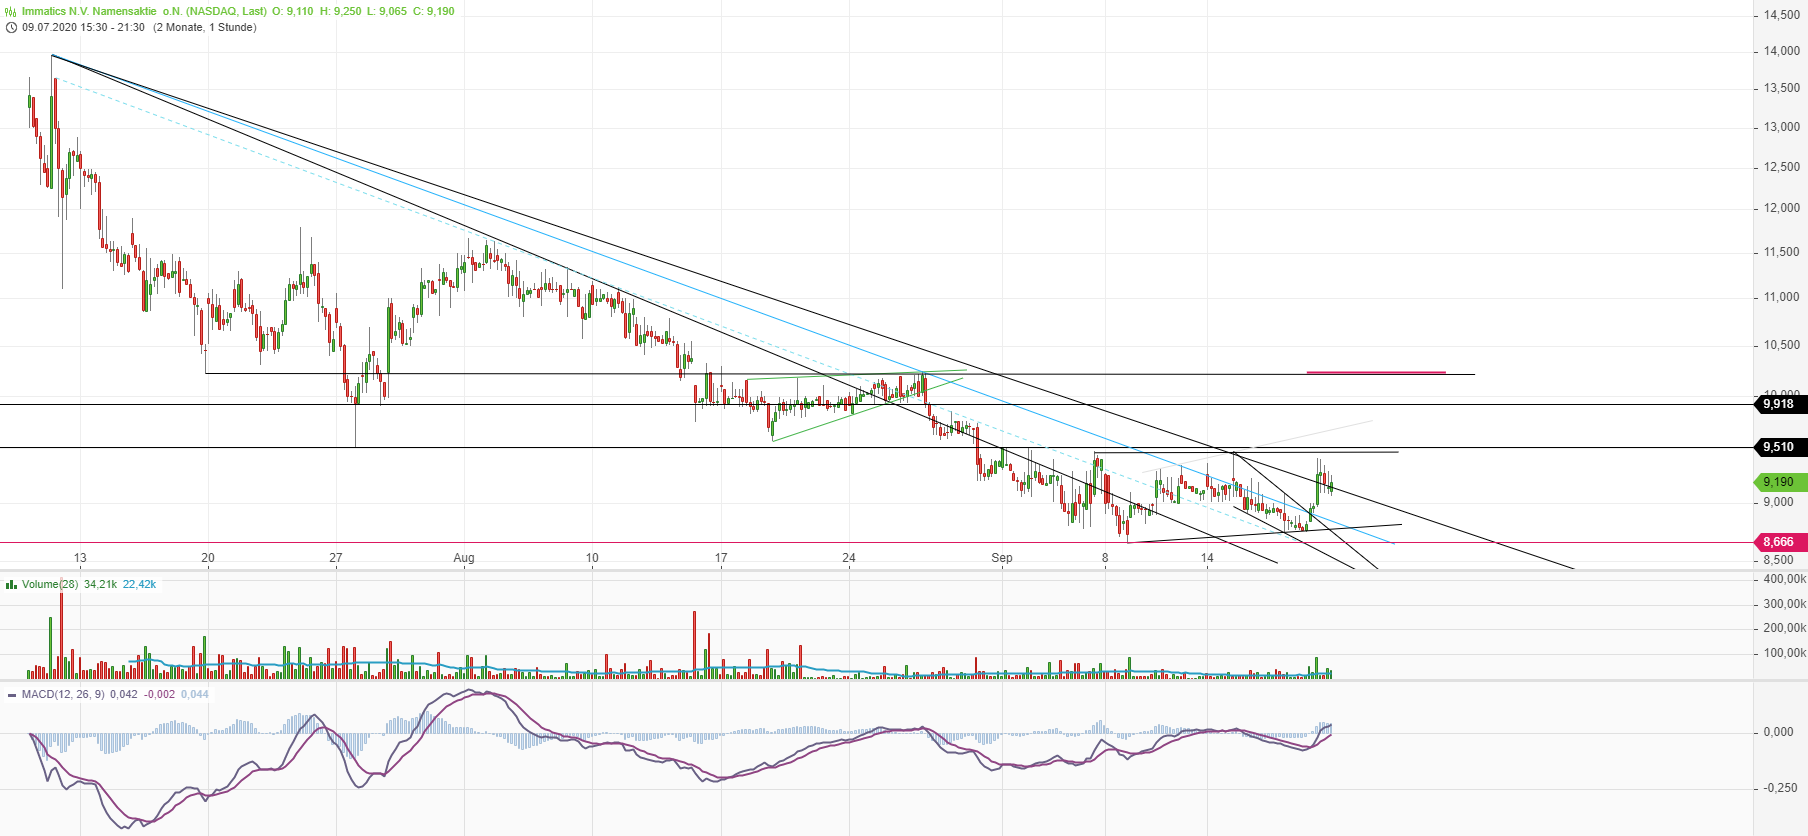The height and width of the screenshot is (836, 1808).
Task: Click the MACD histogram value 0,044
Action: click(195, 695)
